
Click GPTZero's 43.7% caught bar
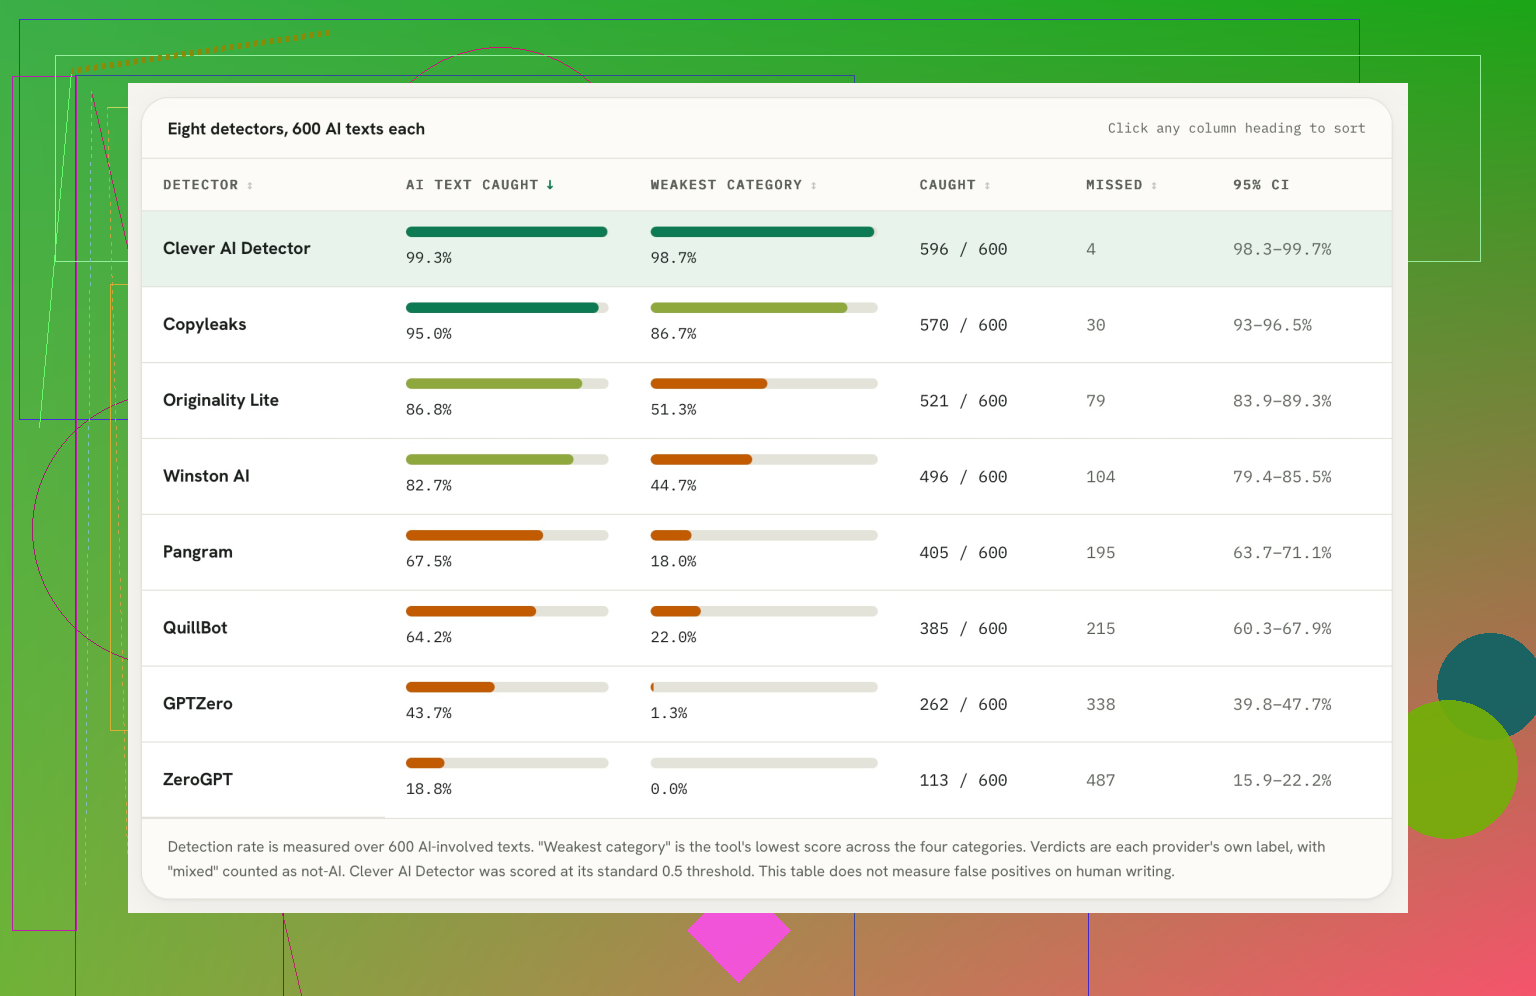pos(507,687)
